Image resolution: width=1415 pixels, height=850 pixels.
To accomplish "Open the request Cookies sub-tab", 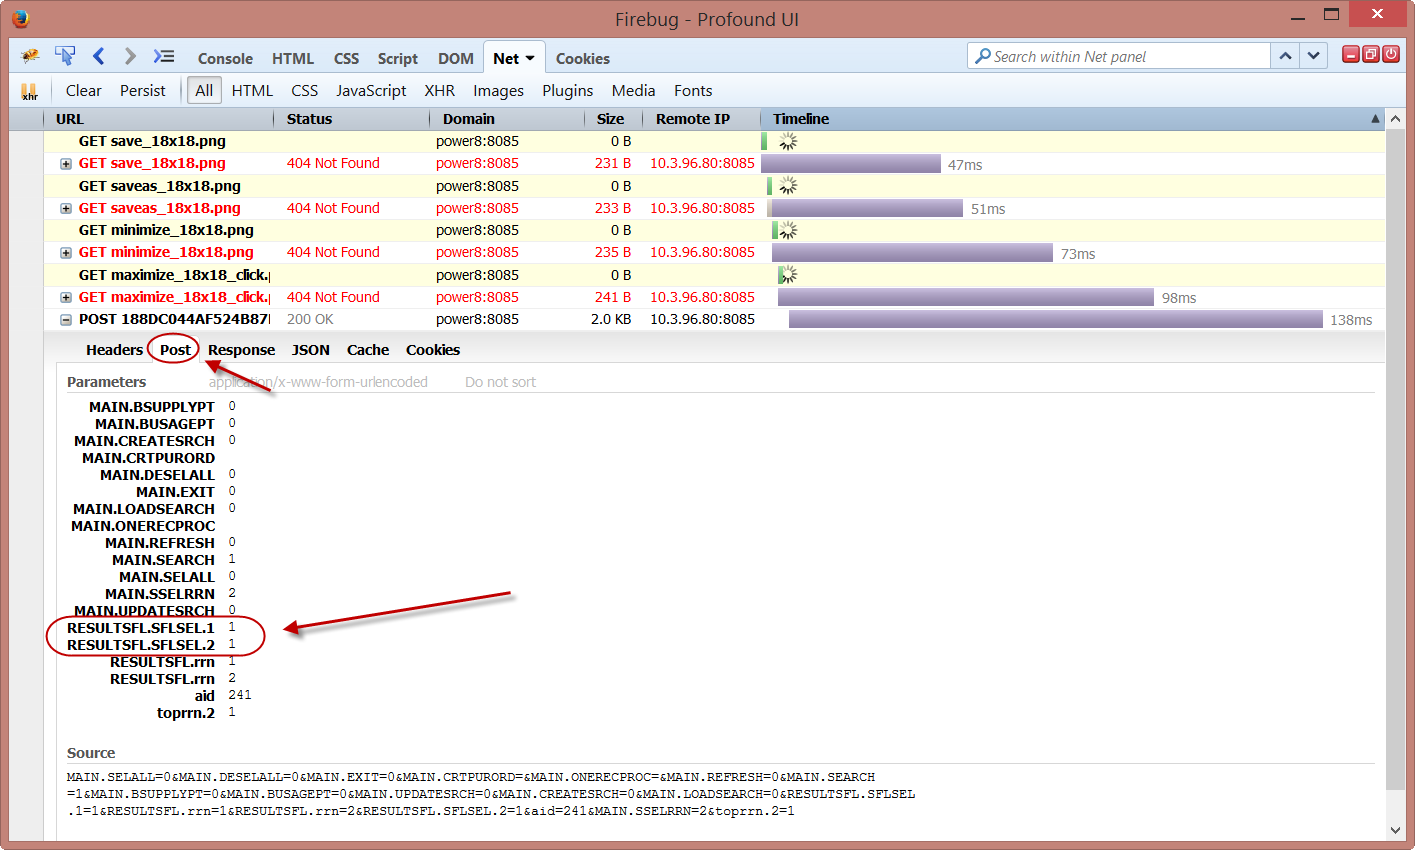I will click(433, 350).
